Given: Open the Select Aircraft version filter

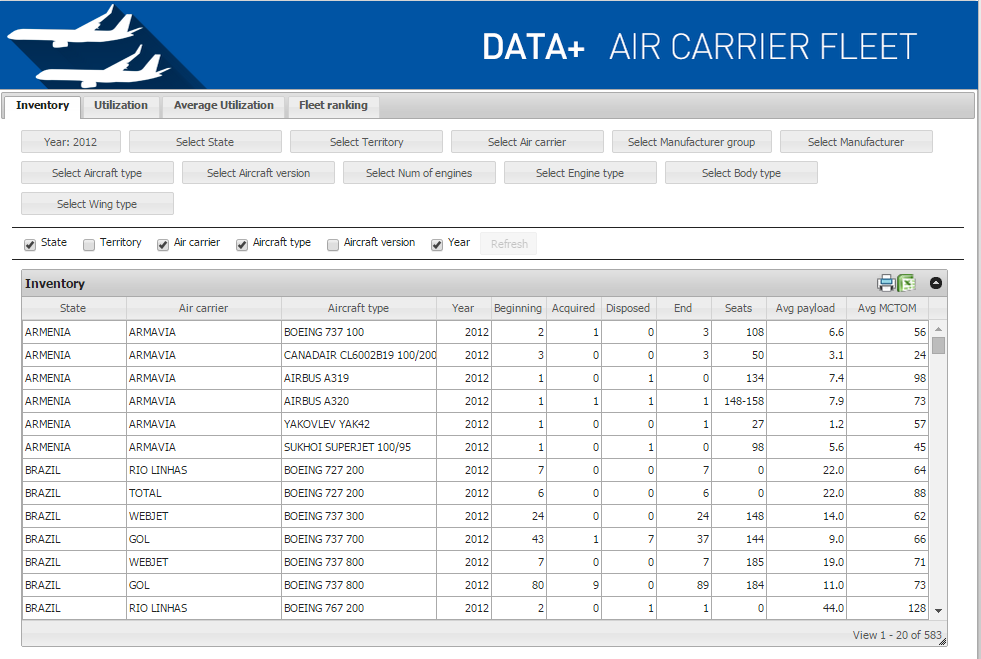Looking at the screenshot, I should pos(258,173).
